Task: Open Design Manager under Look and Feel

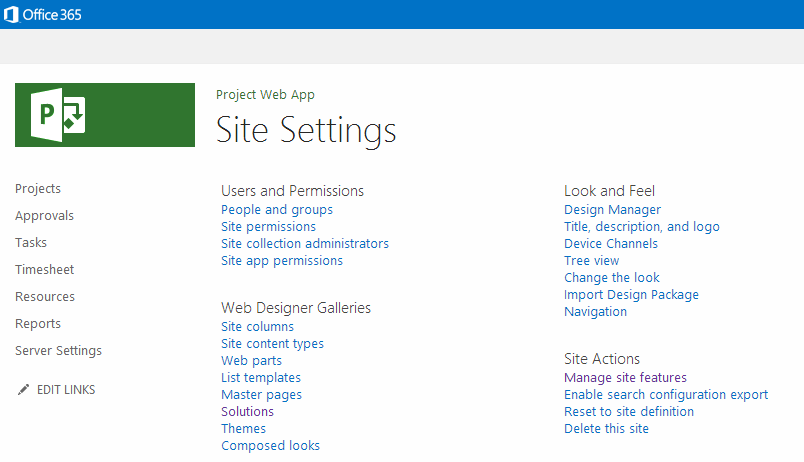Action: 612,210
